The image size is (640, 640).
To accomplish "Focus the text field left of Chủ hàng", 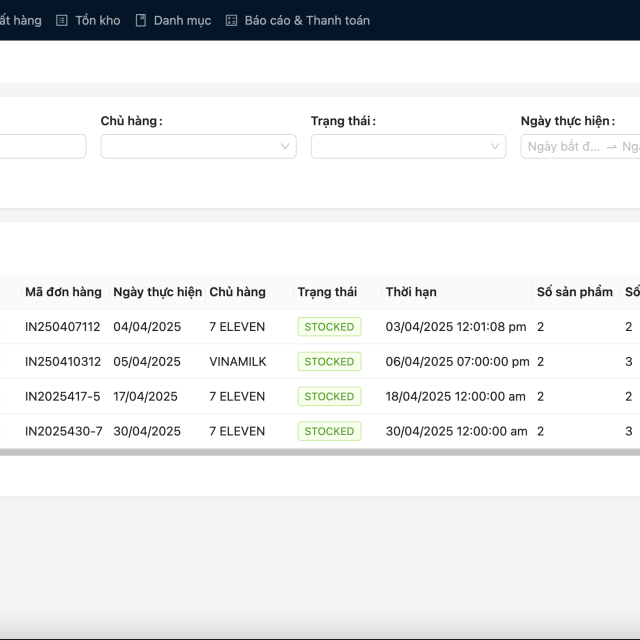I will click(x=43, y=146).
